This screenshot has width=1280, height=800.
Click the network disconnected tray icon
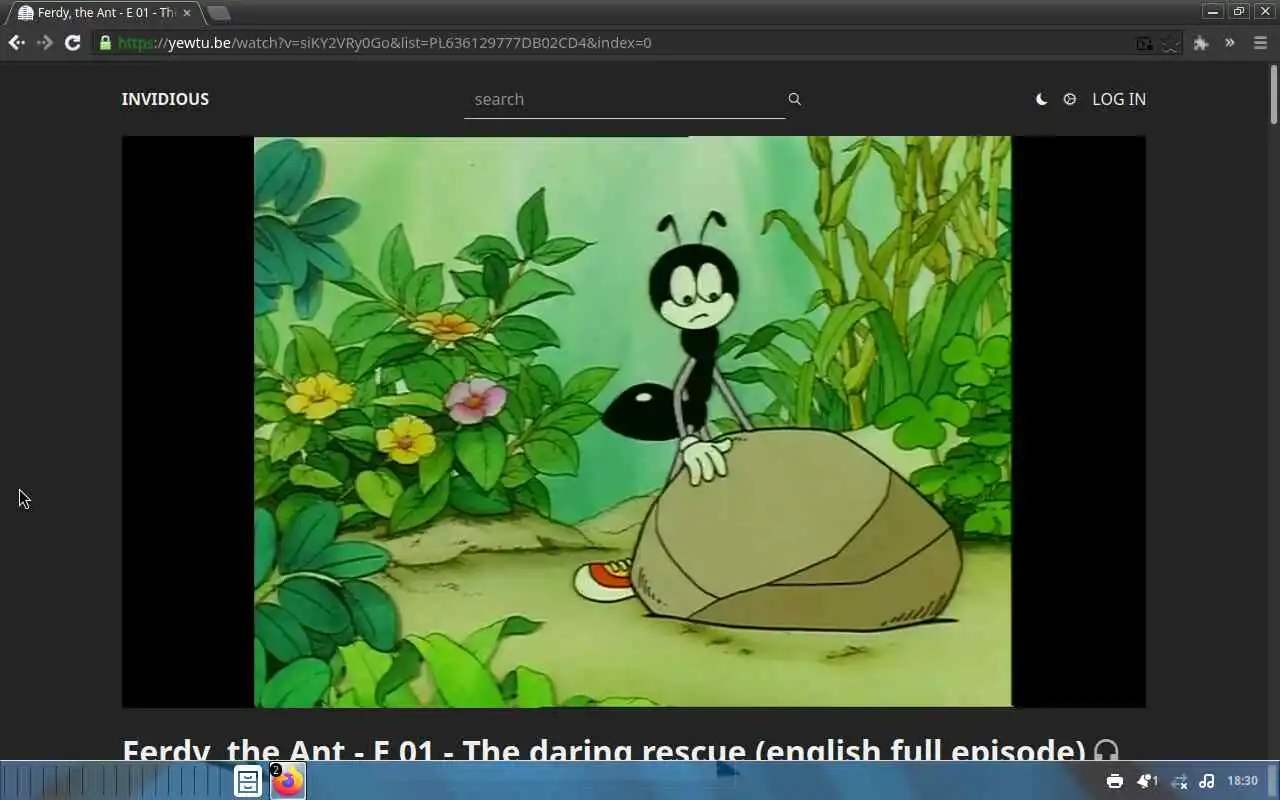coord(1179,781)
